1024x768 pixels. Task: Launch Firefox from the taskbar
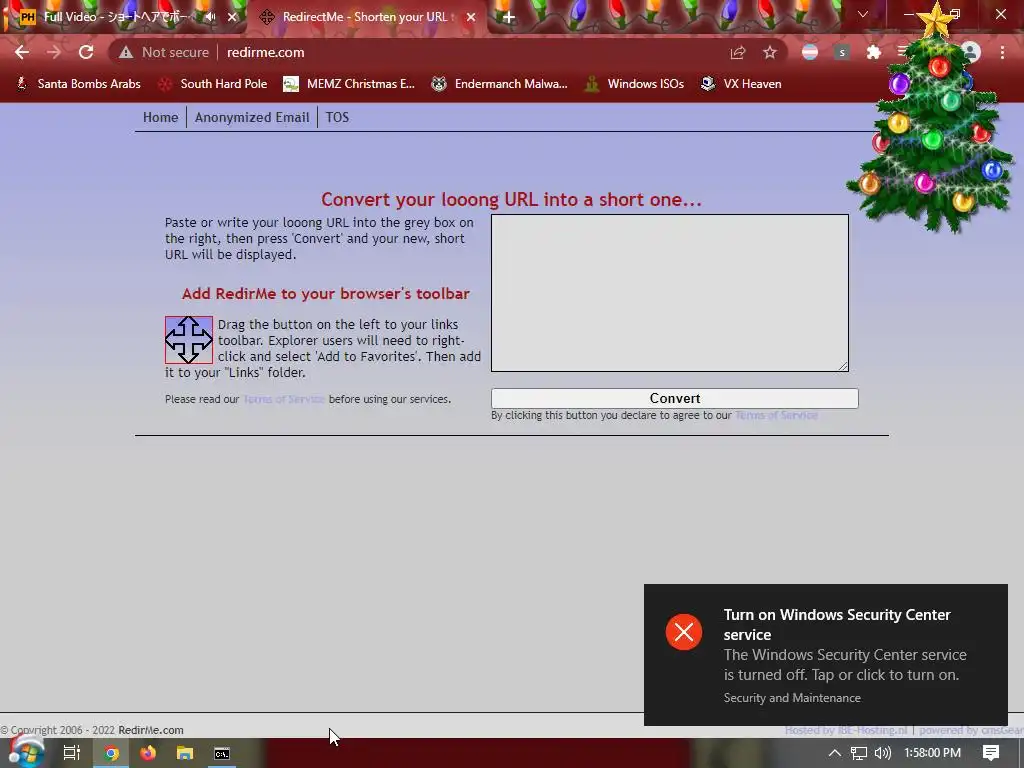click(148, 753)
